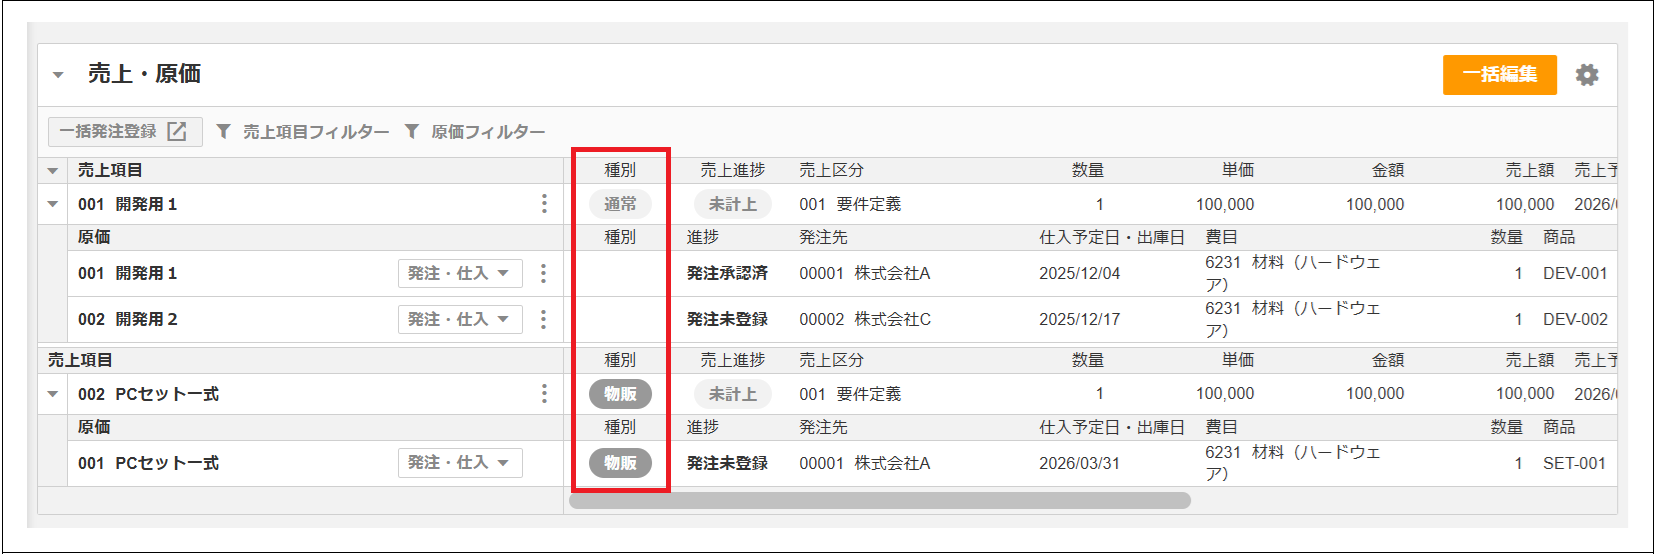Click the sales item name 002 PCセット一式
Viewport: 1657px width, 554px height.
[x=148, y=394]
